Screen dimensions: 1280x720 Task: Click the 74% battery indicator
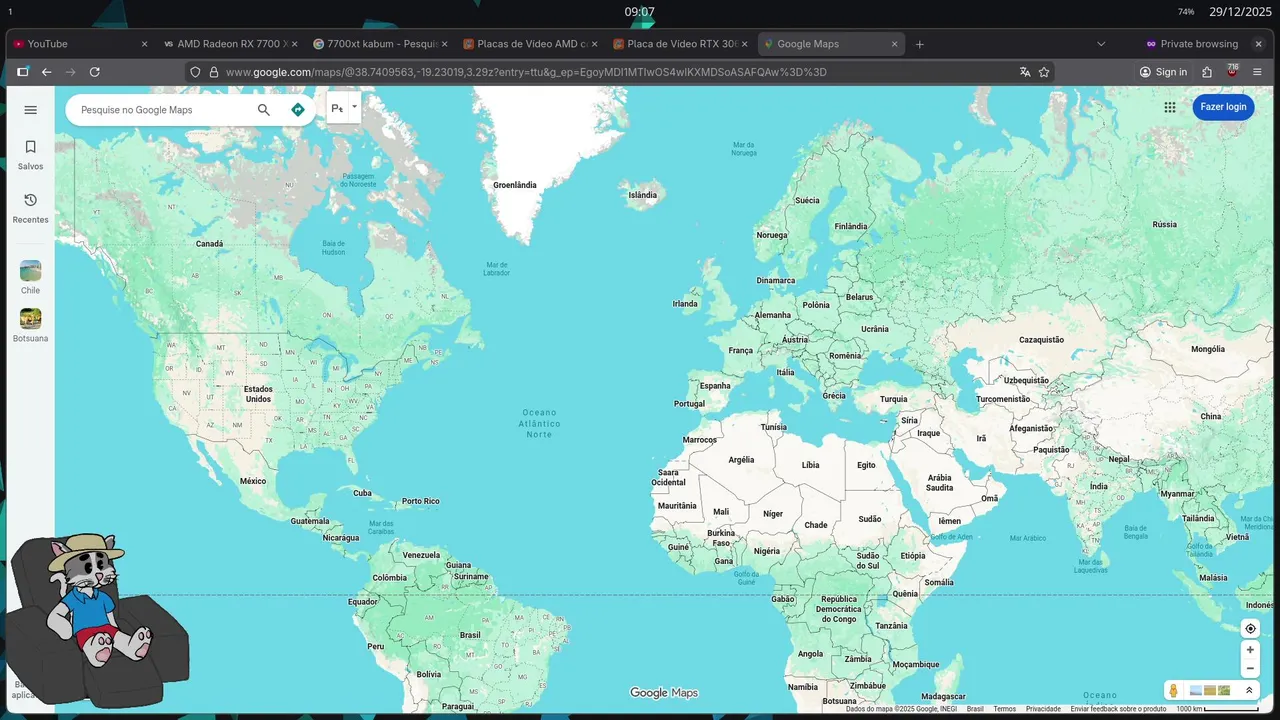pos(1186,12)
